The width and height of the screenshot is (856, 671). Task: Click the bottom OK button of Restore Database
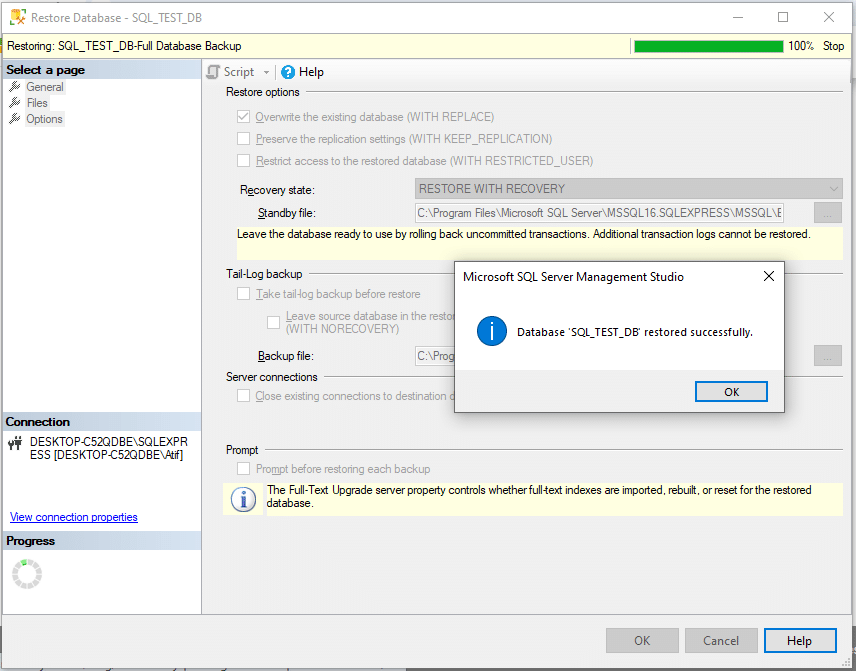pos(642,640)
